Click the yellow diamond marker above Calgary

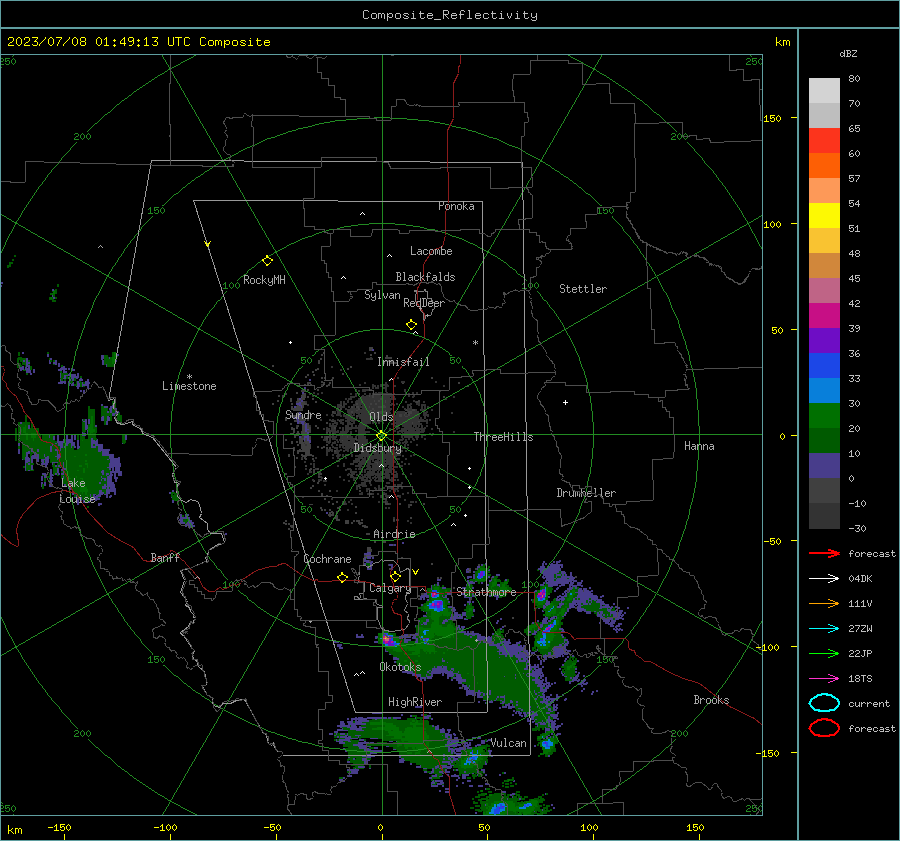(395, 576)
